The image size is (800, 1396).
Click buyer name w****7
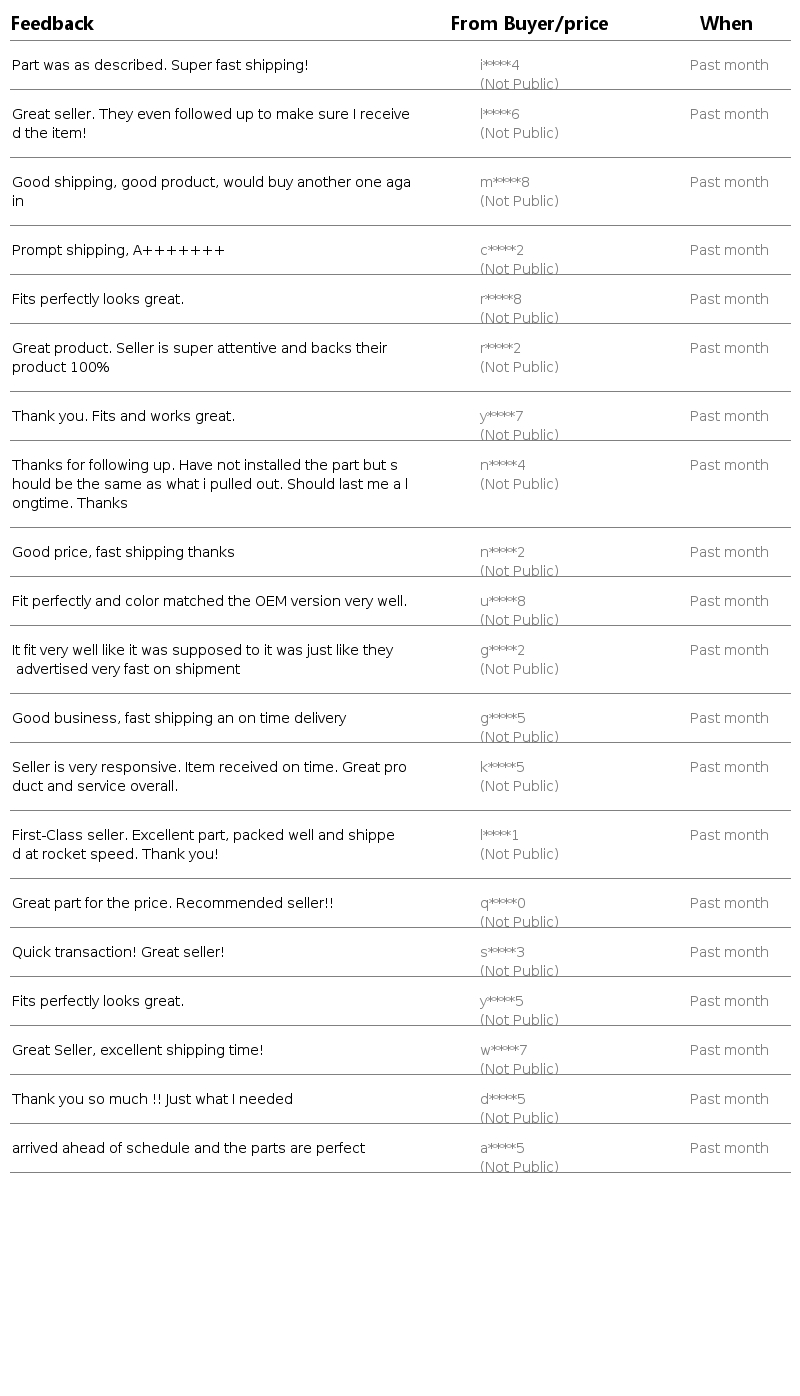[504, 1050]
